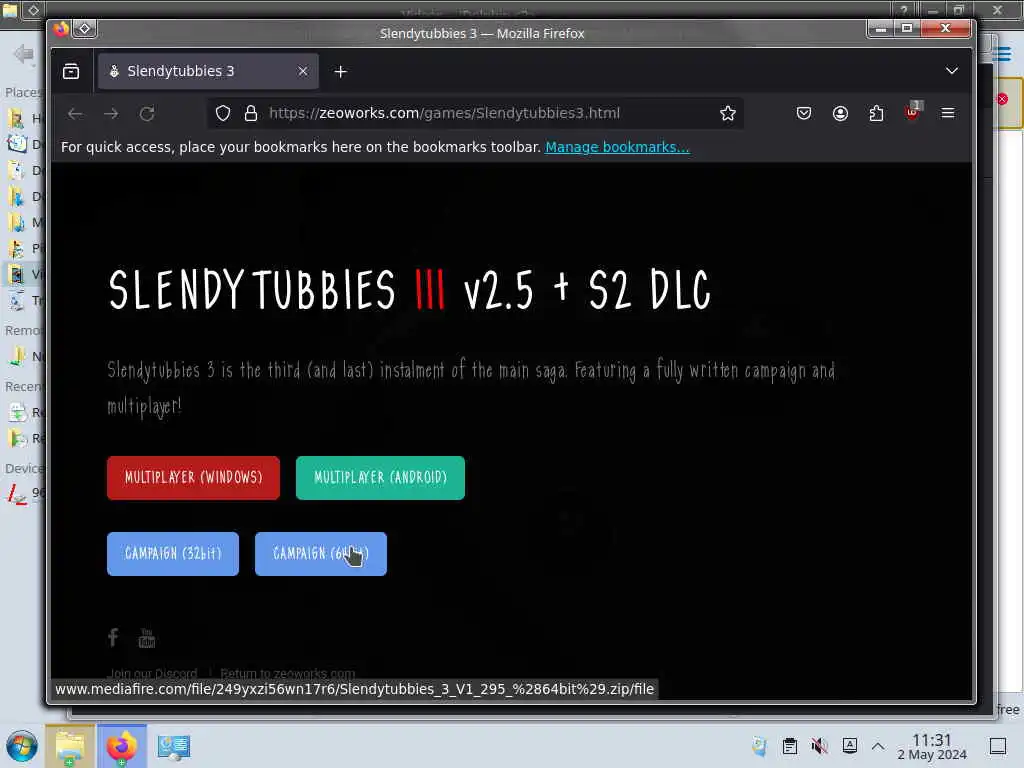1024x768 pixels.
Task: Download Multiplayer (Windows) version
Action: 193,478
